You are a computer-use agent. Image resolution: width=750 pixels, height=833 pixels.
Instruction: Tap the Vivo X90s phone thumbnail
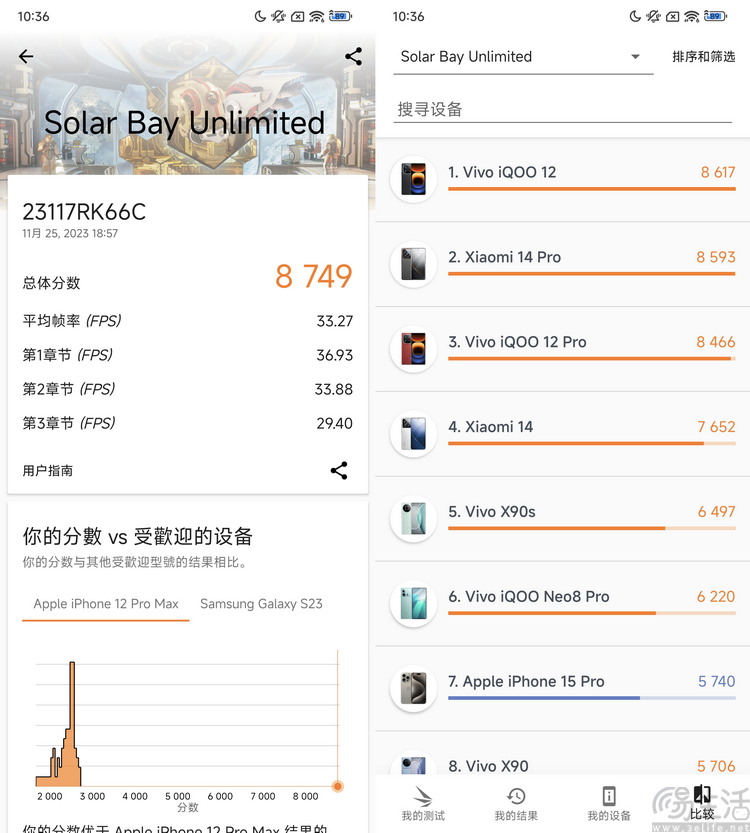(x=413, y=519)
